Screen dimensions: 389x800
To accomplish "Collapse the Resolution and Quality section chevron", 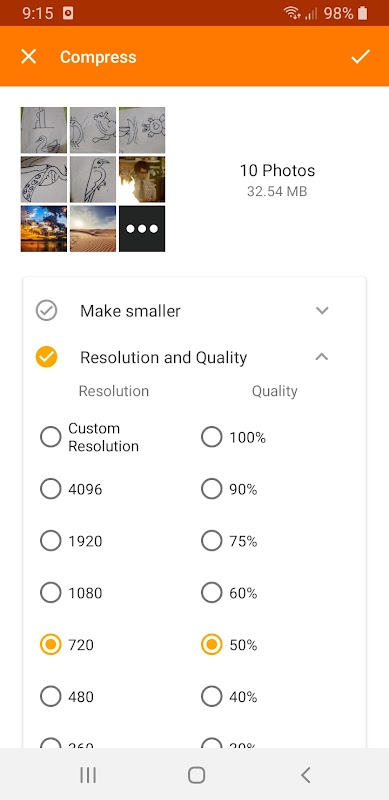I will 322,357.
